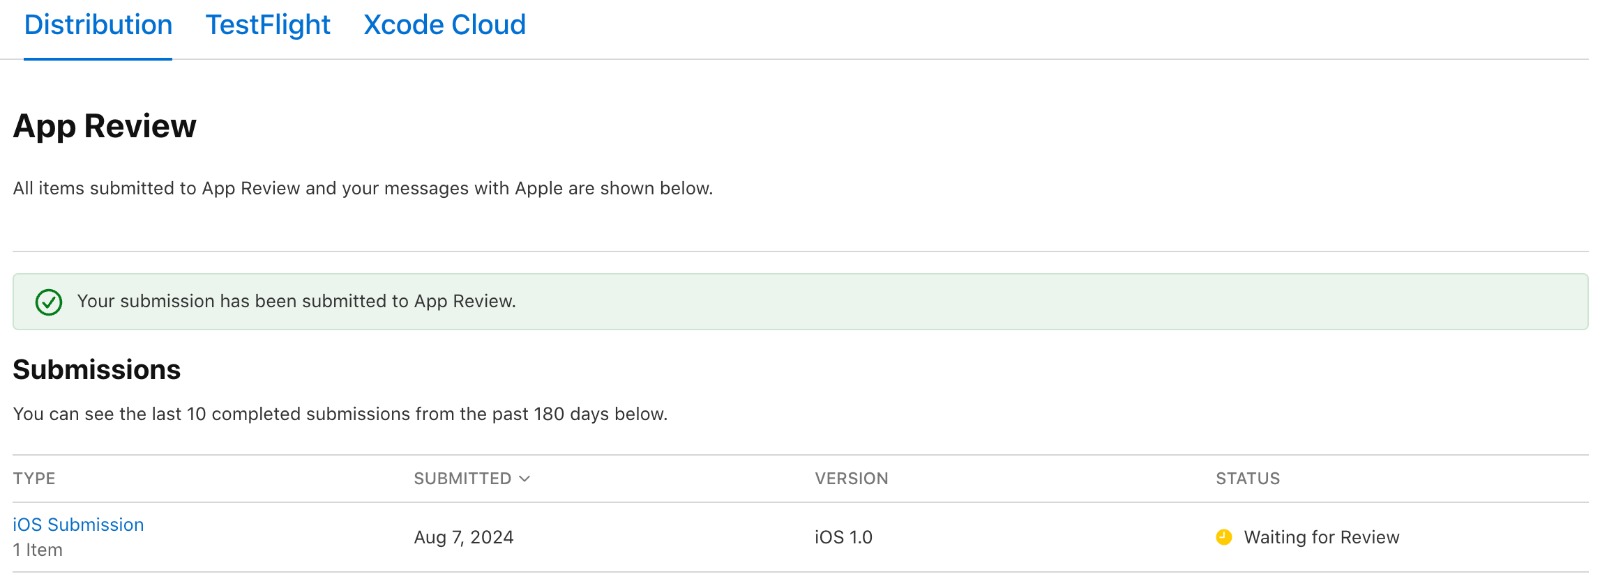The width and height of the screenshot is (1600, 581).
Task: Click the Submissions section heading
Action: coord(97,370)
